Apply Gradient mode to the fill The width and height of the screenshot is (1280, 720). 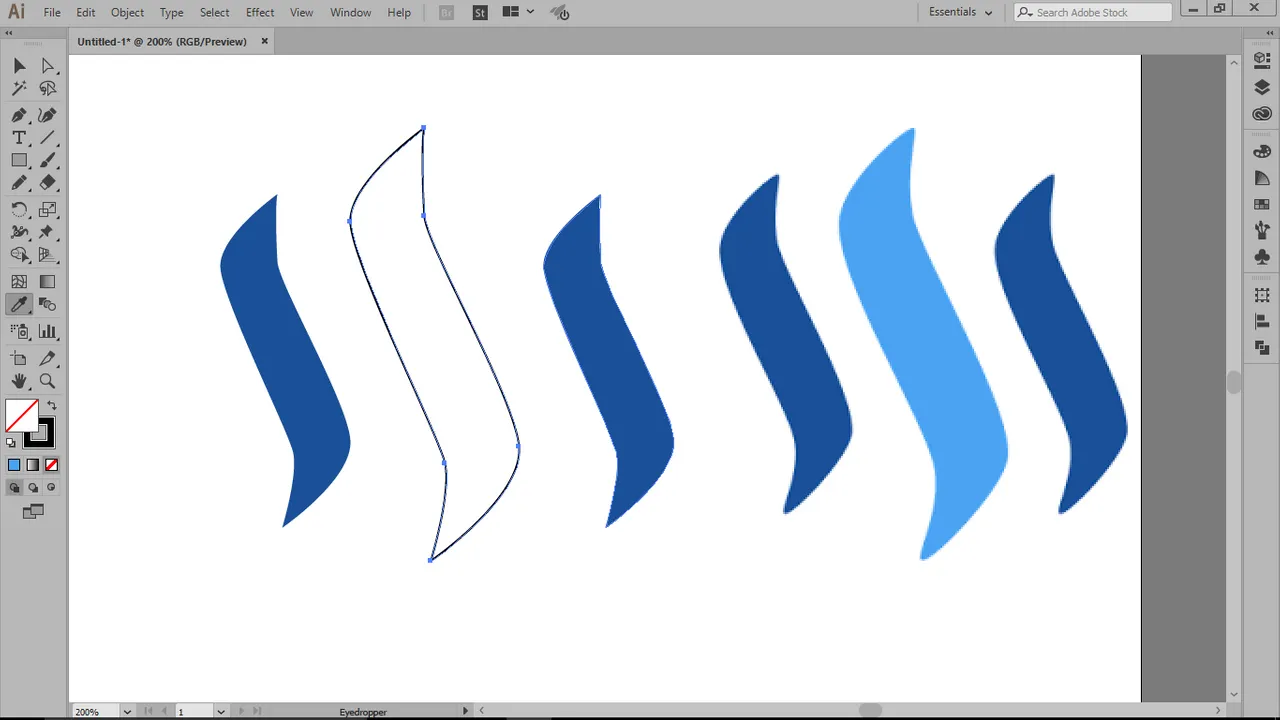[33, 465]
